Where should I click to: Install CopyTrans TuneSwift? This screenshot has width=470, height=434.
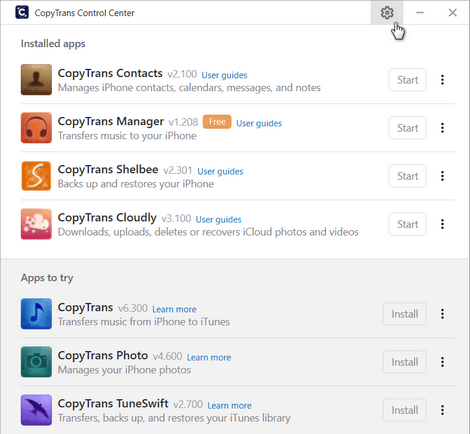(405, 410)
